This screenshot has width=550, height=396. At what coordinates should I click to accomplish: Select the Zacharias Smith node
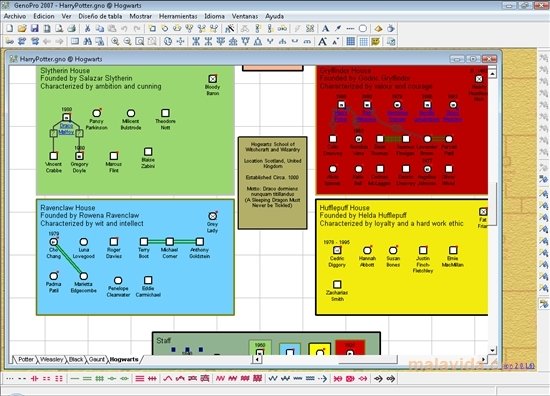point(337,284)
